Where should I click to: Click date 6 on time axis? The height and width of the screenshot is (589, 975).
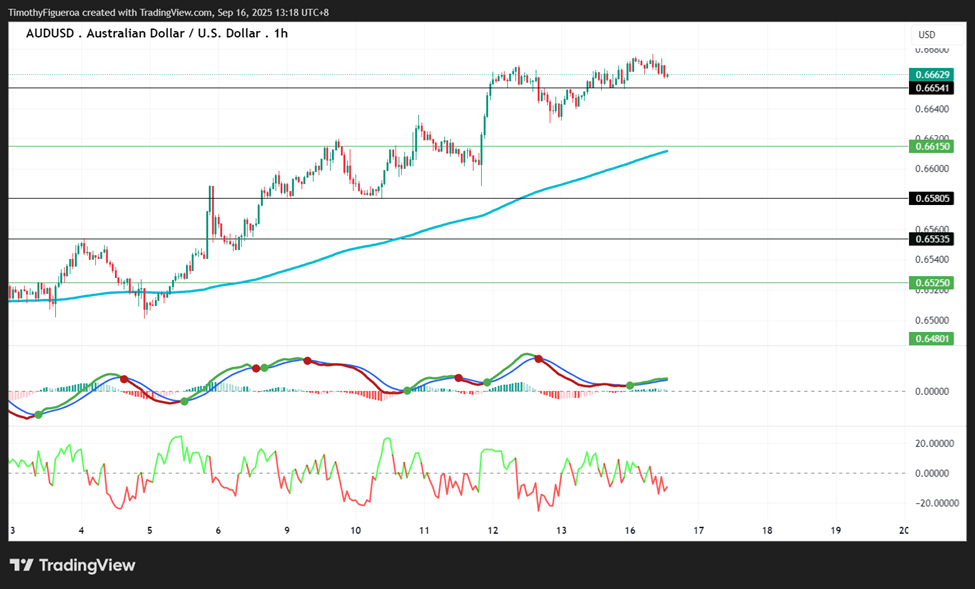tap(218, 531)
